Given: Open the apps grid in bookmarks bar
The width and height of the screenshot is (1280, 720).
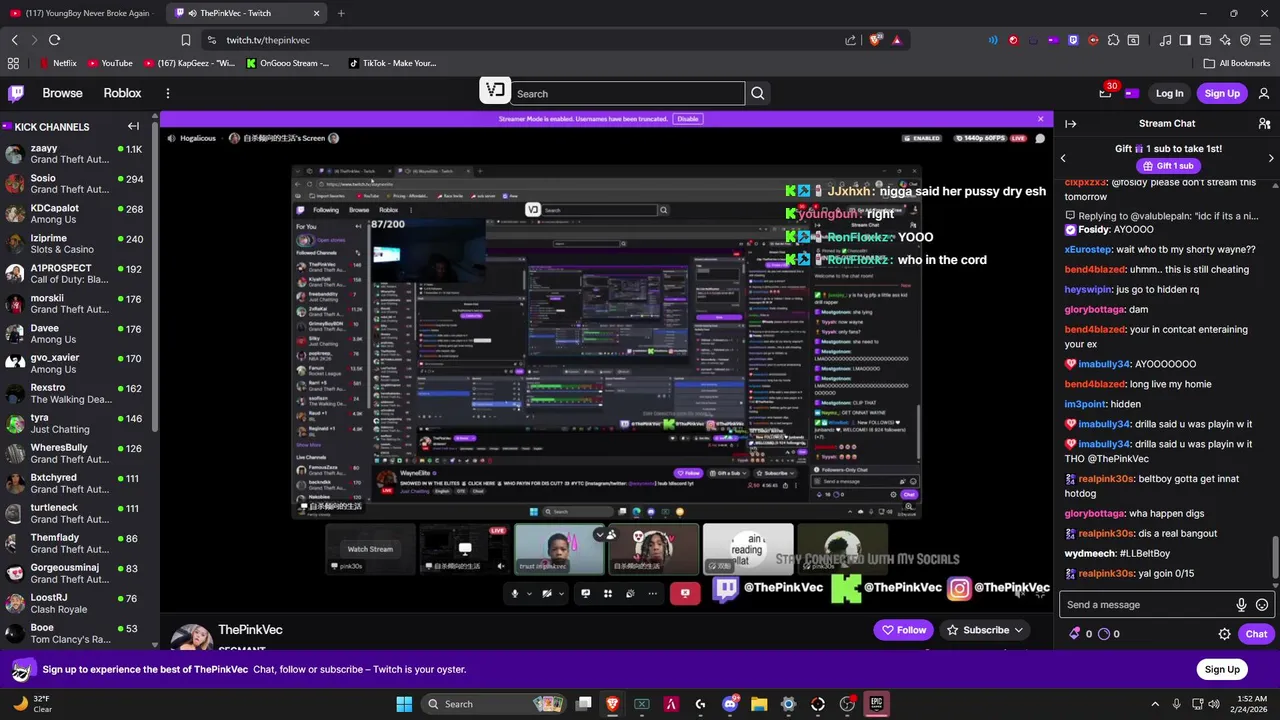Looking at the screenshot, I should click(x=13, y=63).
